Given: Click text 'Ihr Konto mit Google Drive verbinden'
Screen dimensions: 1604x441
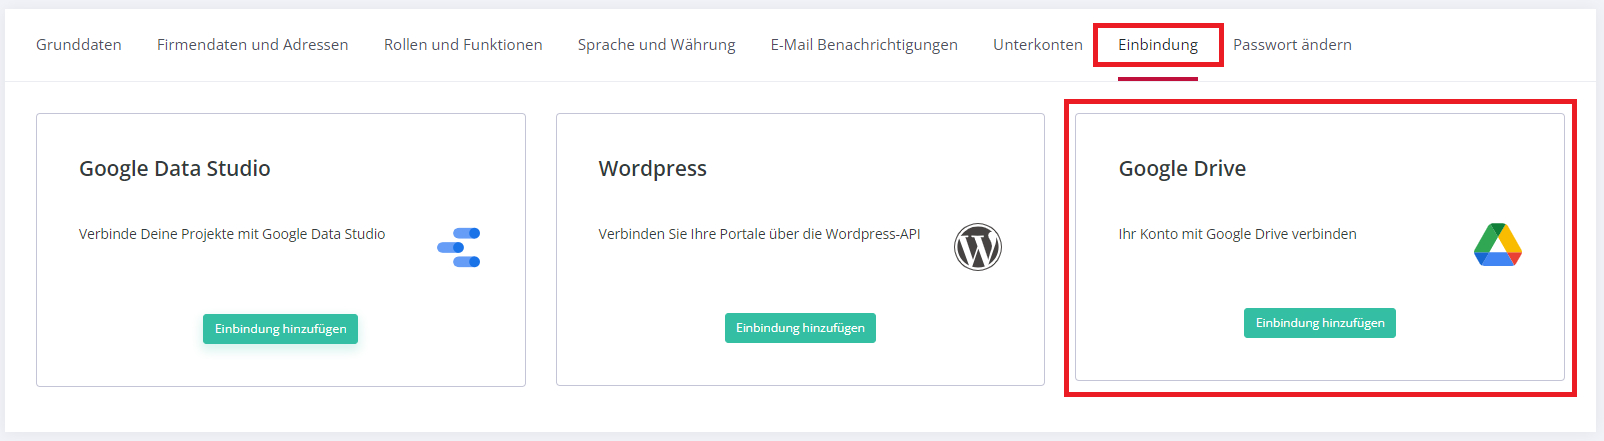Looking at the screenshot, I should point(1238,234).
